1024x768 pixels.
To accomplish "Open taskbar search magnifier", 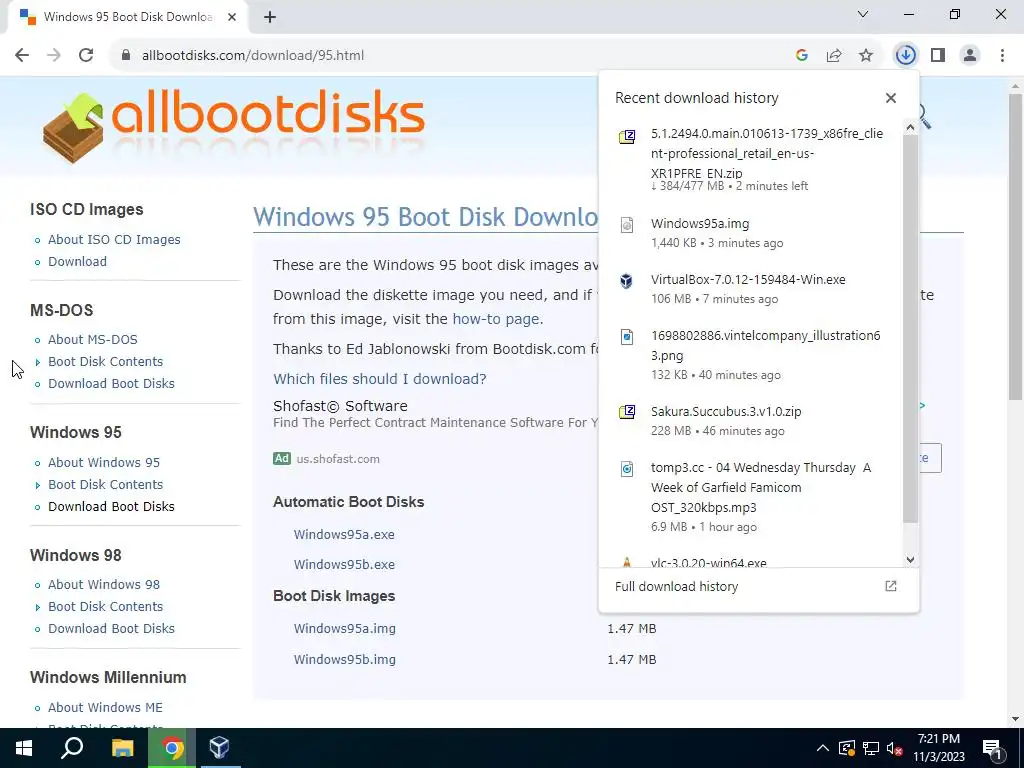I will (x=72, y=748).
